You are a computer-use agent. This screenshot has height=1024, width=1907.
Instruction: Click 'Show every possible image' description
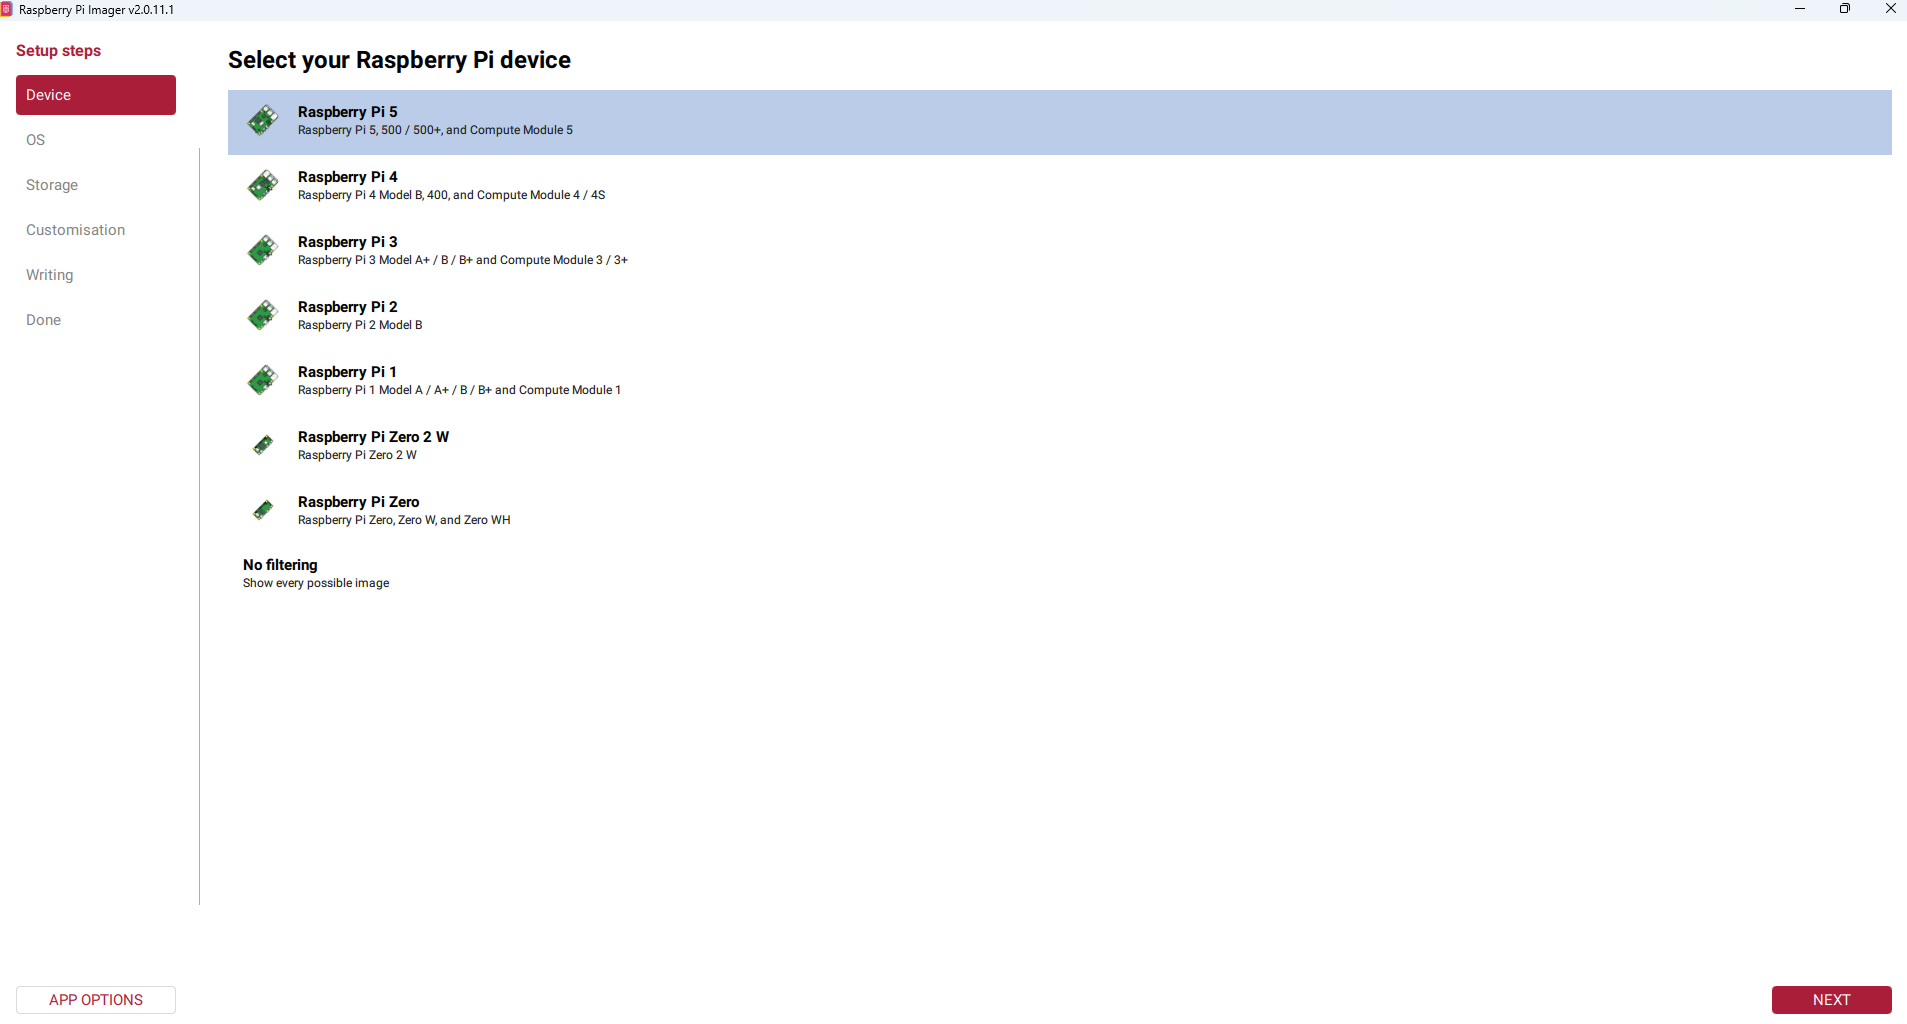click(x=316, y=583)
